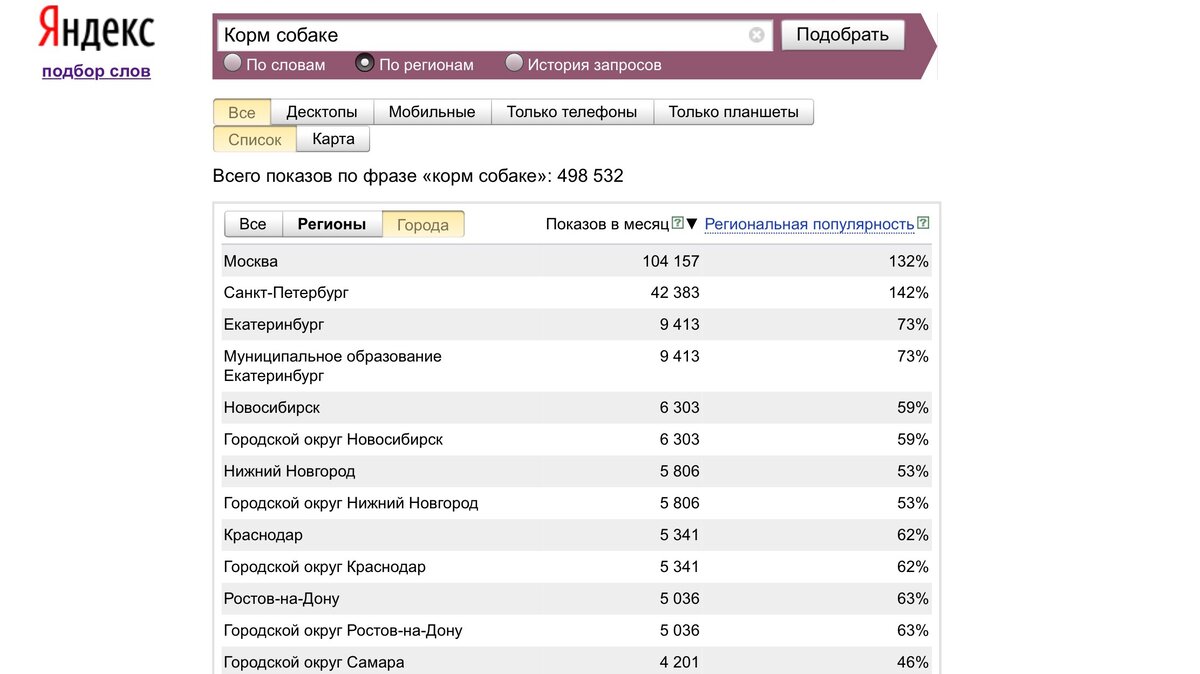Open the подбор слов link
Screen dimensions: 1200x674
(x=96, y=71)
